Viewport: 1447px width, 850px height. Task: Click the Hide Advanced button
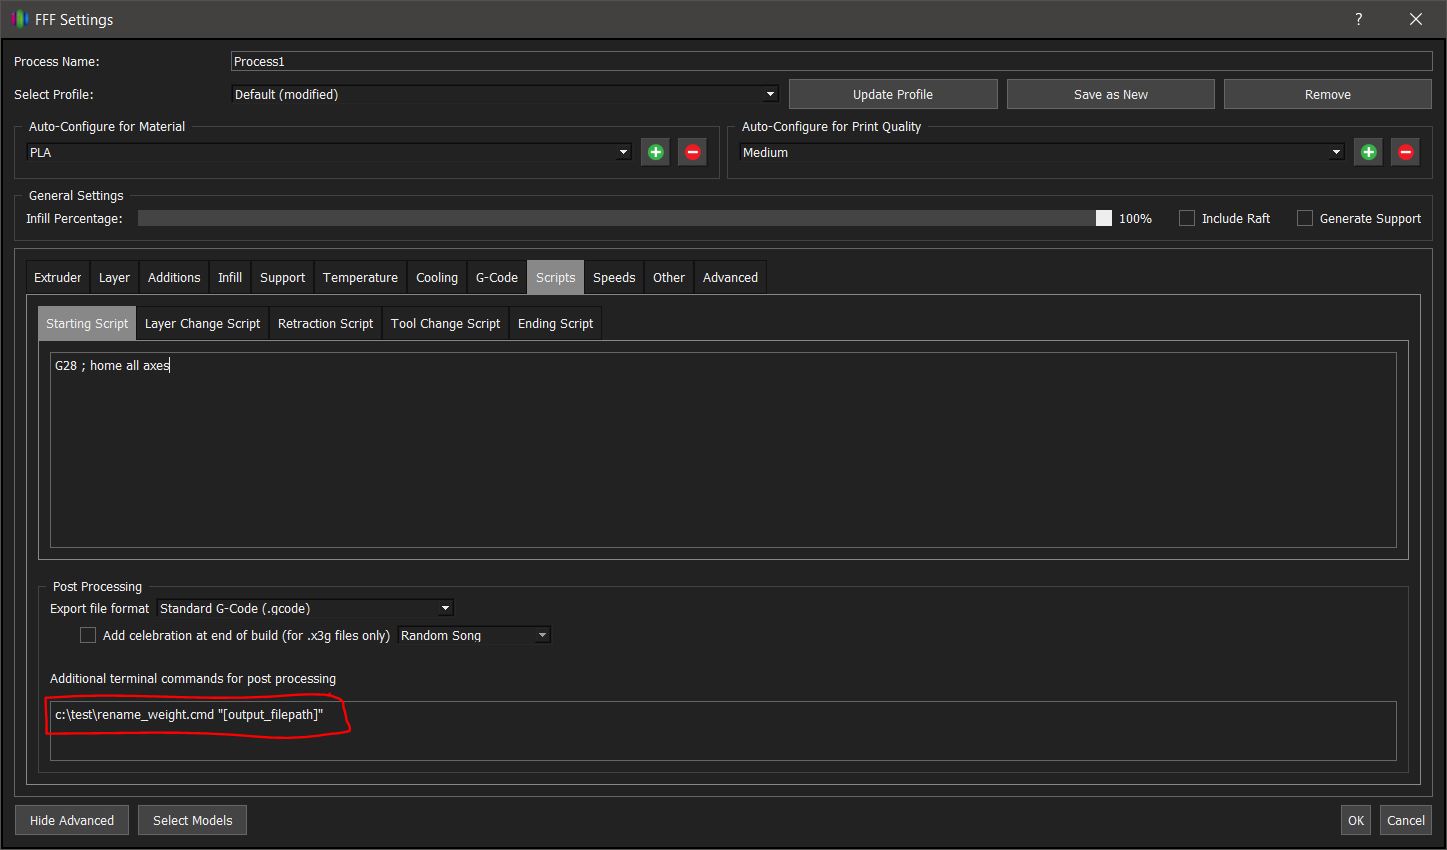coord(72,820)
